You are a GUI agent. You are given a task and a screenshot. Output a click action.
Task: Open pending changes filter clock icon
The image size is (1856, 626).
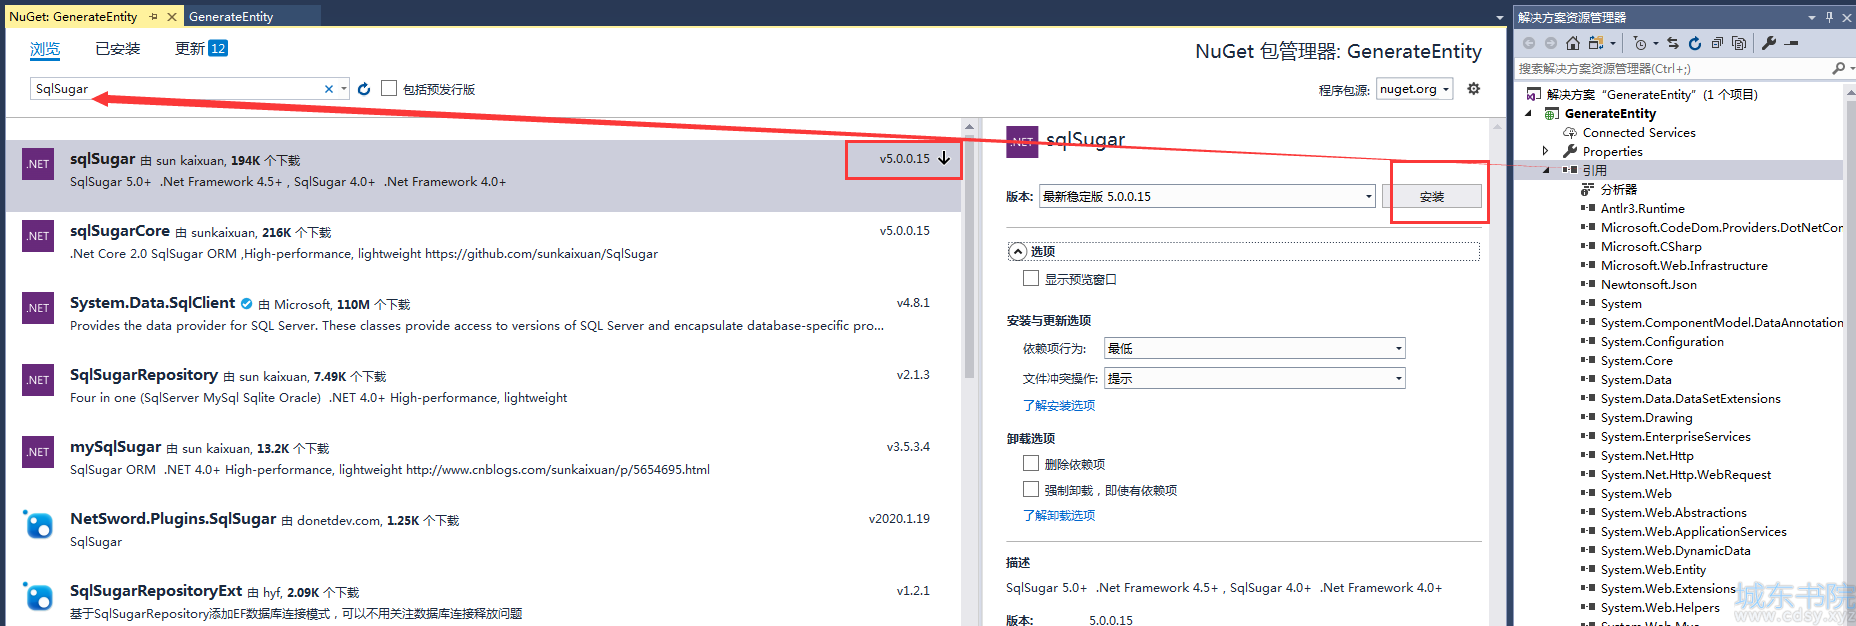pos(1640,43)
